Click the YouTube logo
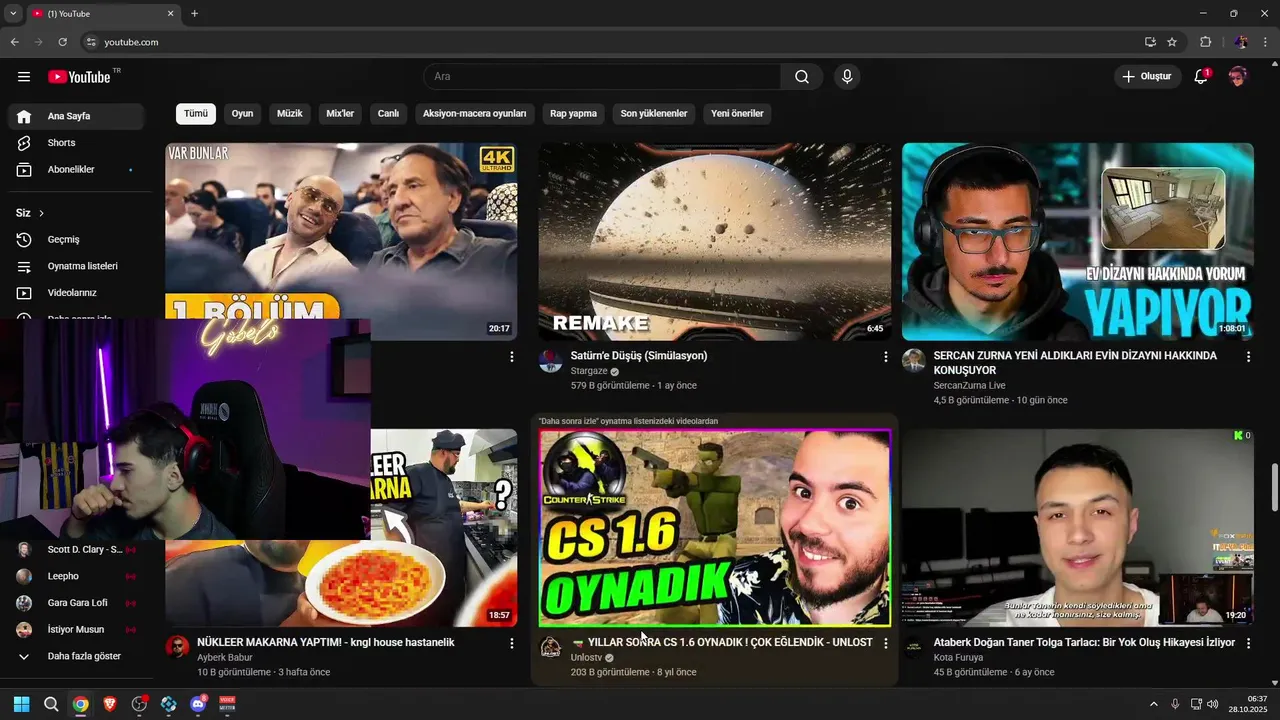The image size is (1280, 720). pos(80,77)
